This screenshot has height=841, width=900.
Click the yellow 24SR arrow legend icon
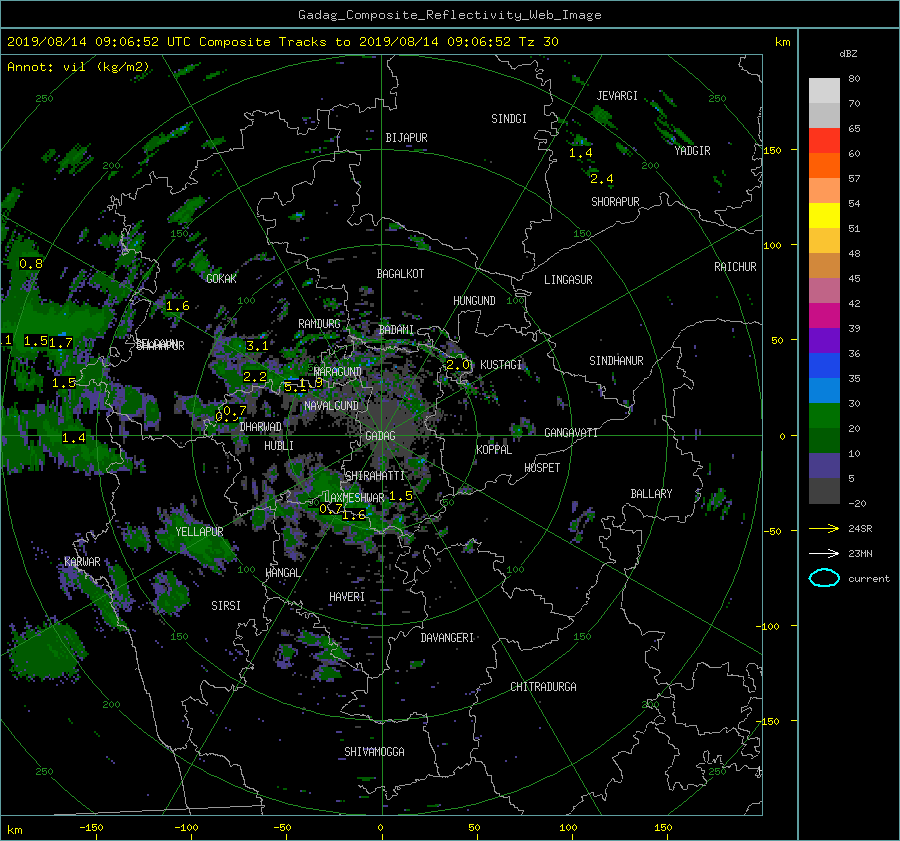[824, 528]
